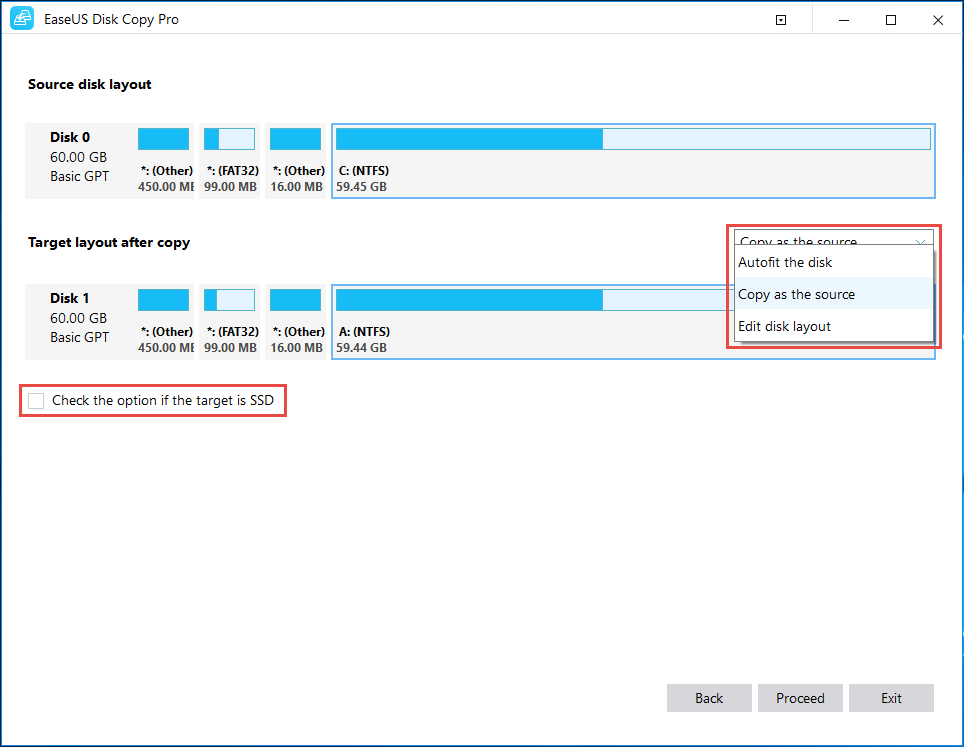Choose Edit disk layout option
Screen dimensions: 964x747
click(x=834, y=326)
